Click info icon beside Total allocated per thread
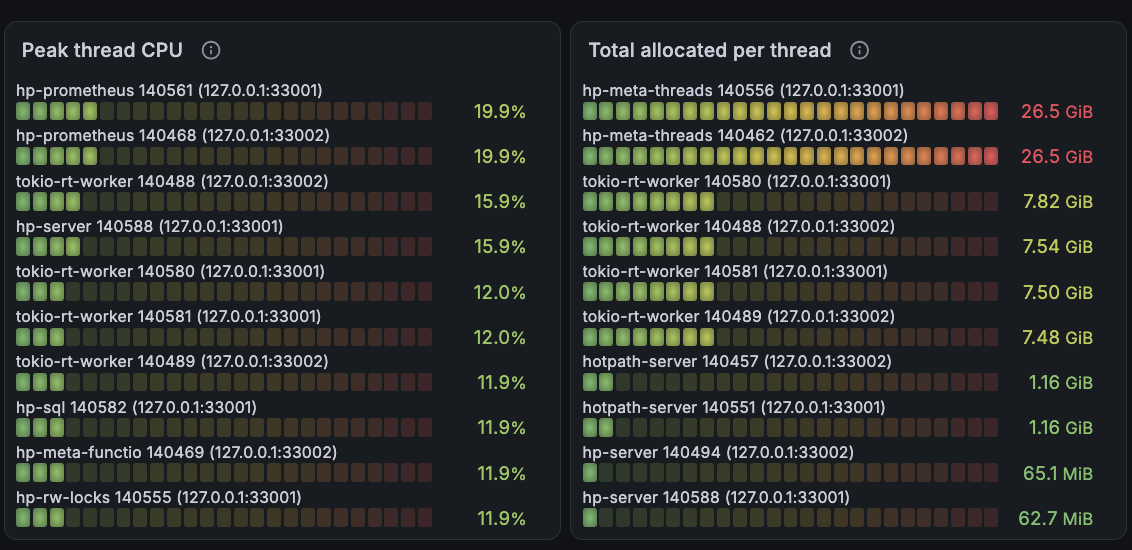 click(x=859, y=50)
